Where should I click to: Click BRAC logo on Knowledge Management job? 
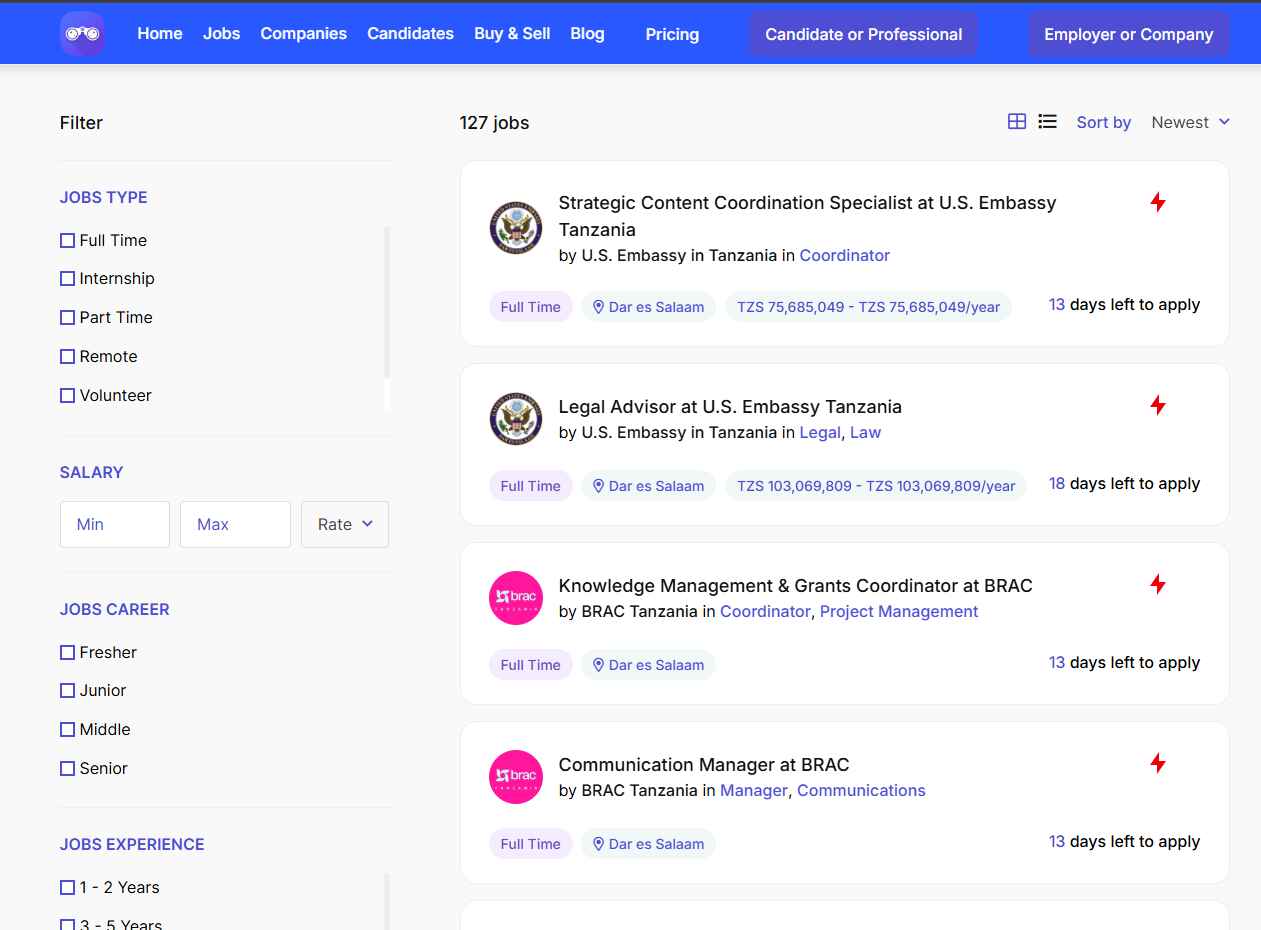[x=516, y=598]
